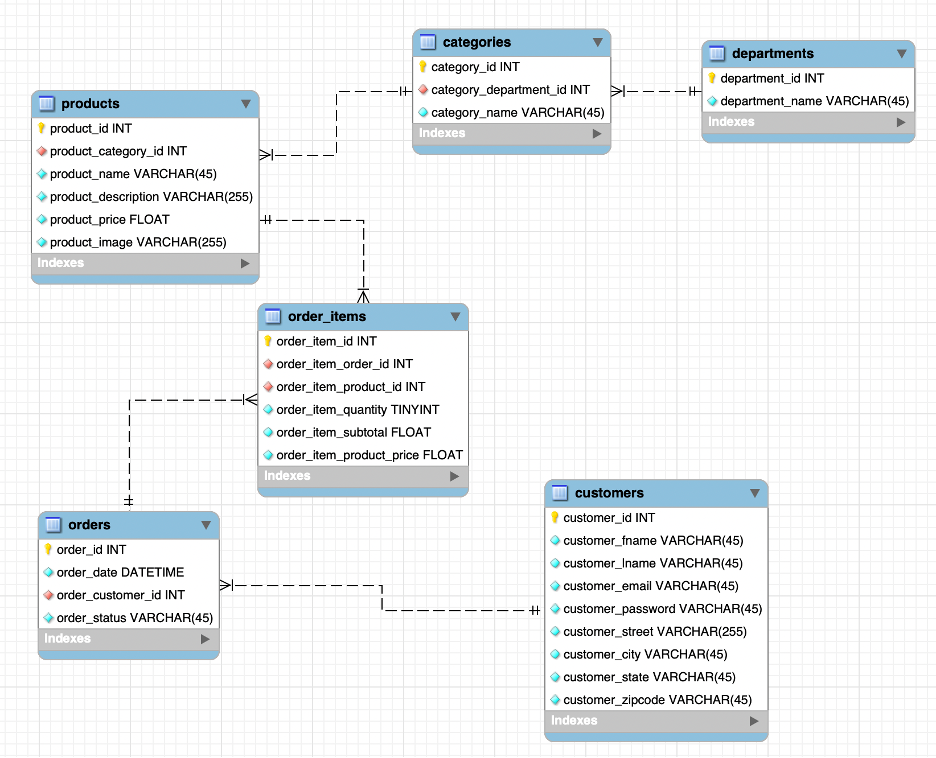
Task: Select the customer_id primary key icon
Action: (x=555, y=517)
